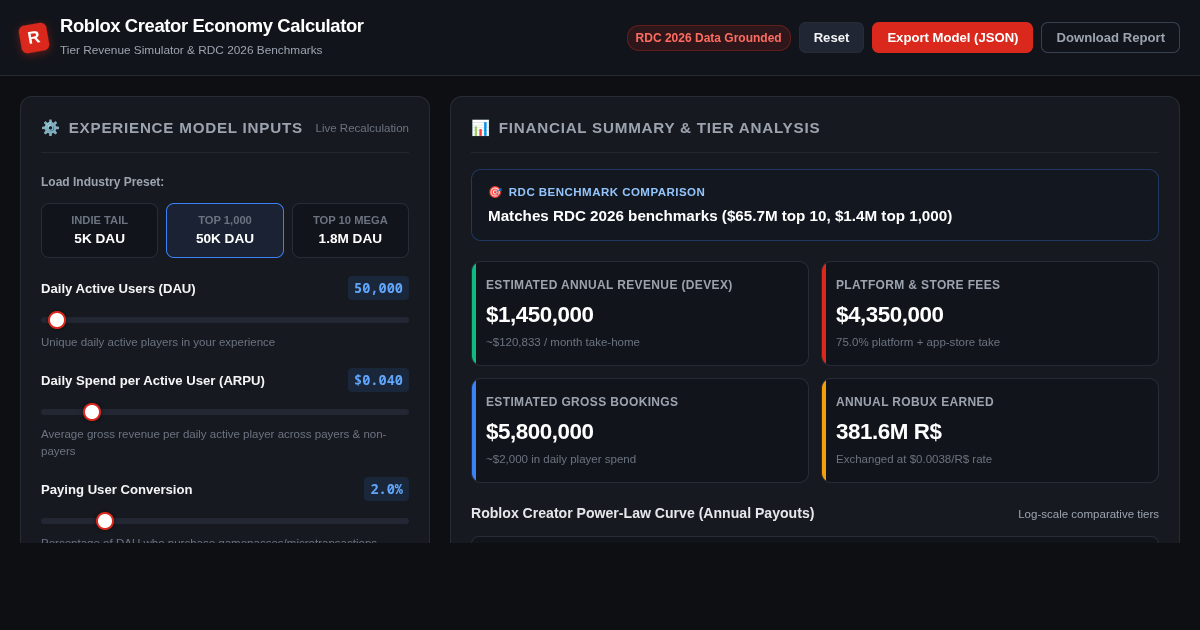Image resolution: width=1200 pixels, height=630 pixels.
Task: Reset the calculator model
Action: [x=831, y=38]
